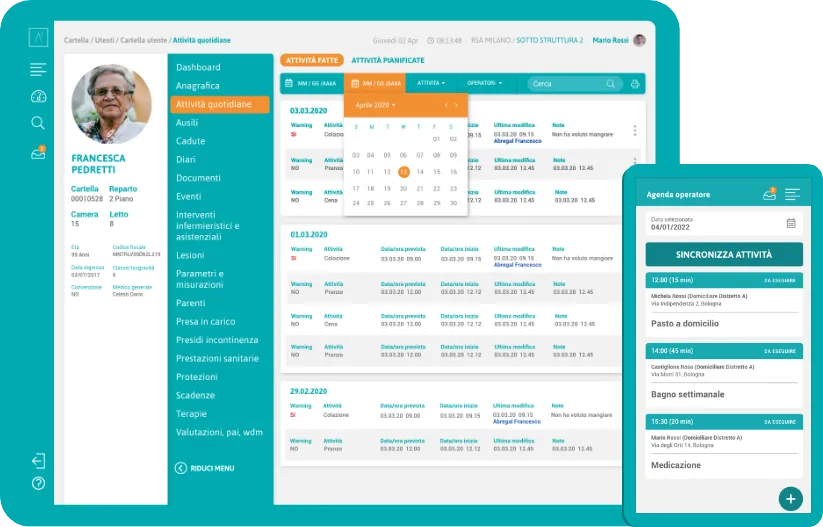Open Protezioni menu item
This screenshot has width=823, height=527.
coord(197,376)
